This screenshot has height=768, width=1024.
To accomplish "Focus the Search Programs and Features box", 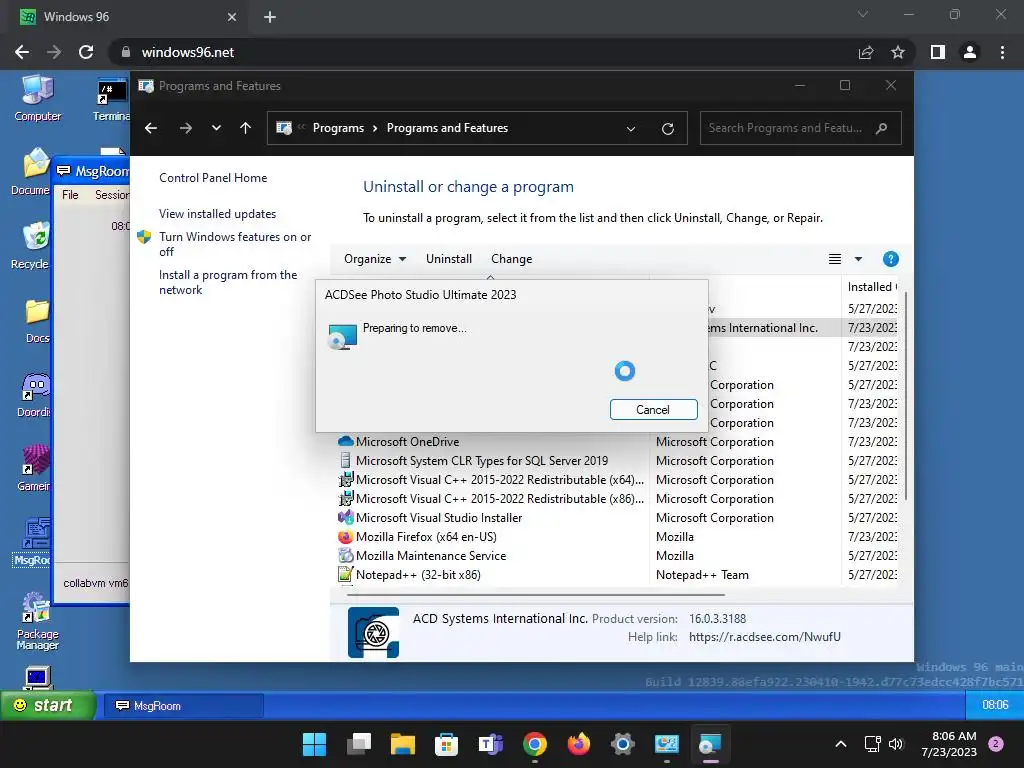I will click(800, 128).
